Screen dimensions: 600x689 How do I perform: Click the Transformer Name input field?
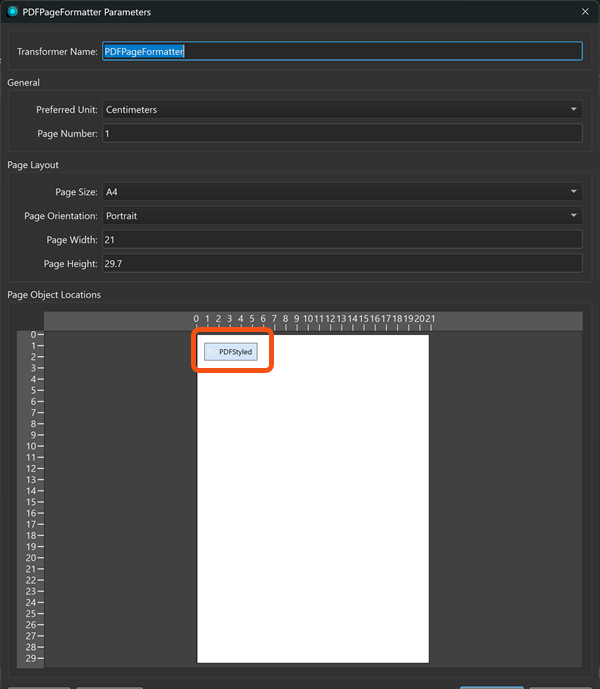[342, 51]
